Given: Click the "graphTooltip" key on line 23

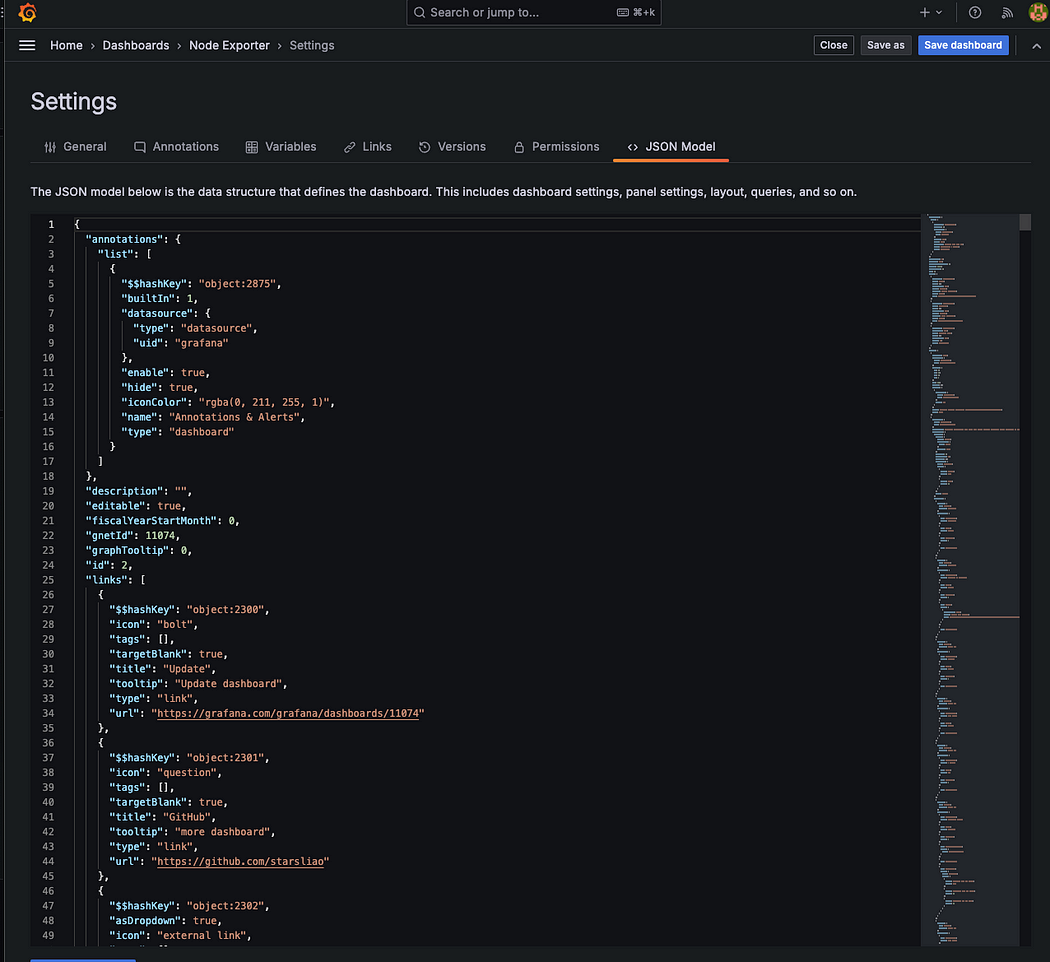Looking at the screenshot, I should (x=127, y=550).
